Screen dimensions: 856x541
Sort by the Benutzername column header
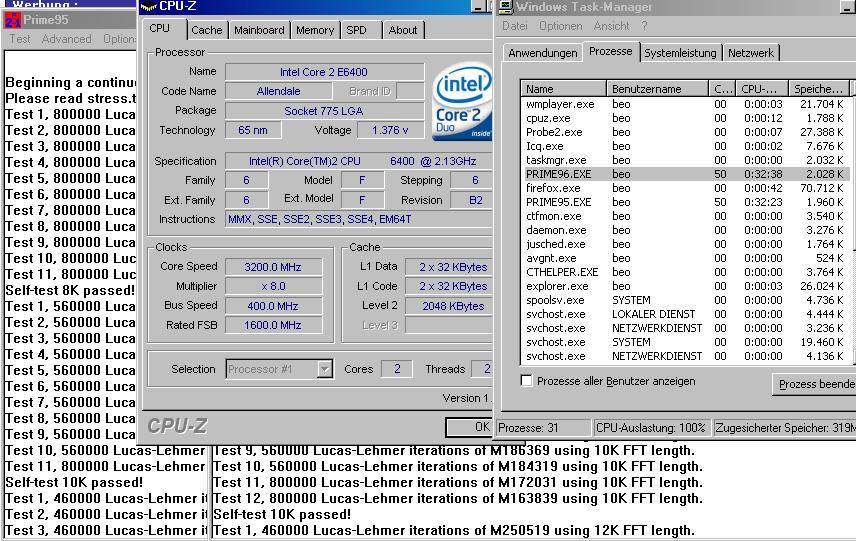coord(657,88)
